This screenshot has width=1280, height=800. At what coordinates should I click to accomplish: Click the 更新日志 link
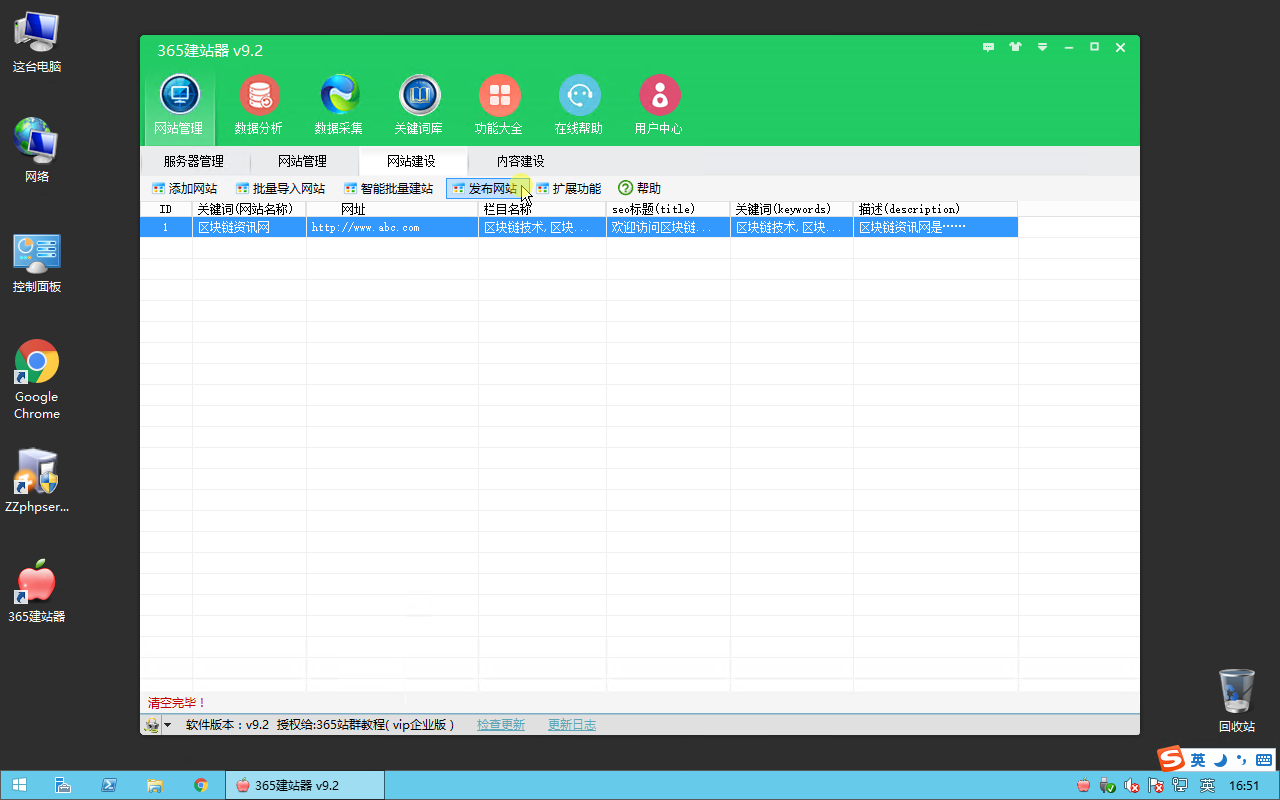(572, 725)
